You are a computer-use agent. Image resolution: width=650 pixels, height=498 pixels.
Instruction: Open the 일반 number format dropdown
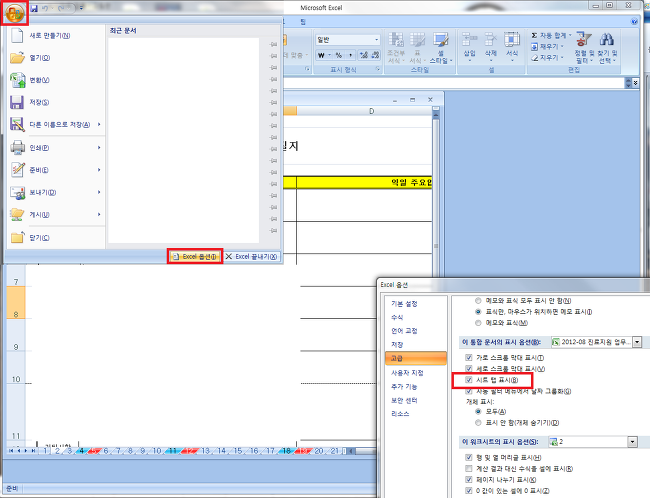(x=376, y=40)
